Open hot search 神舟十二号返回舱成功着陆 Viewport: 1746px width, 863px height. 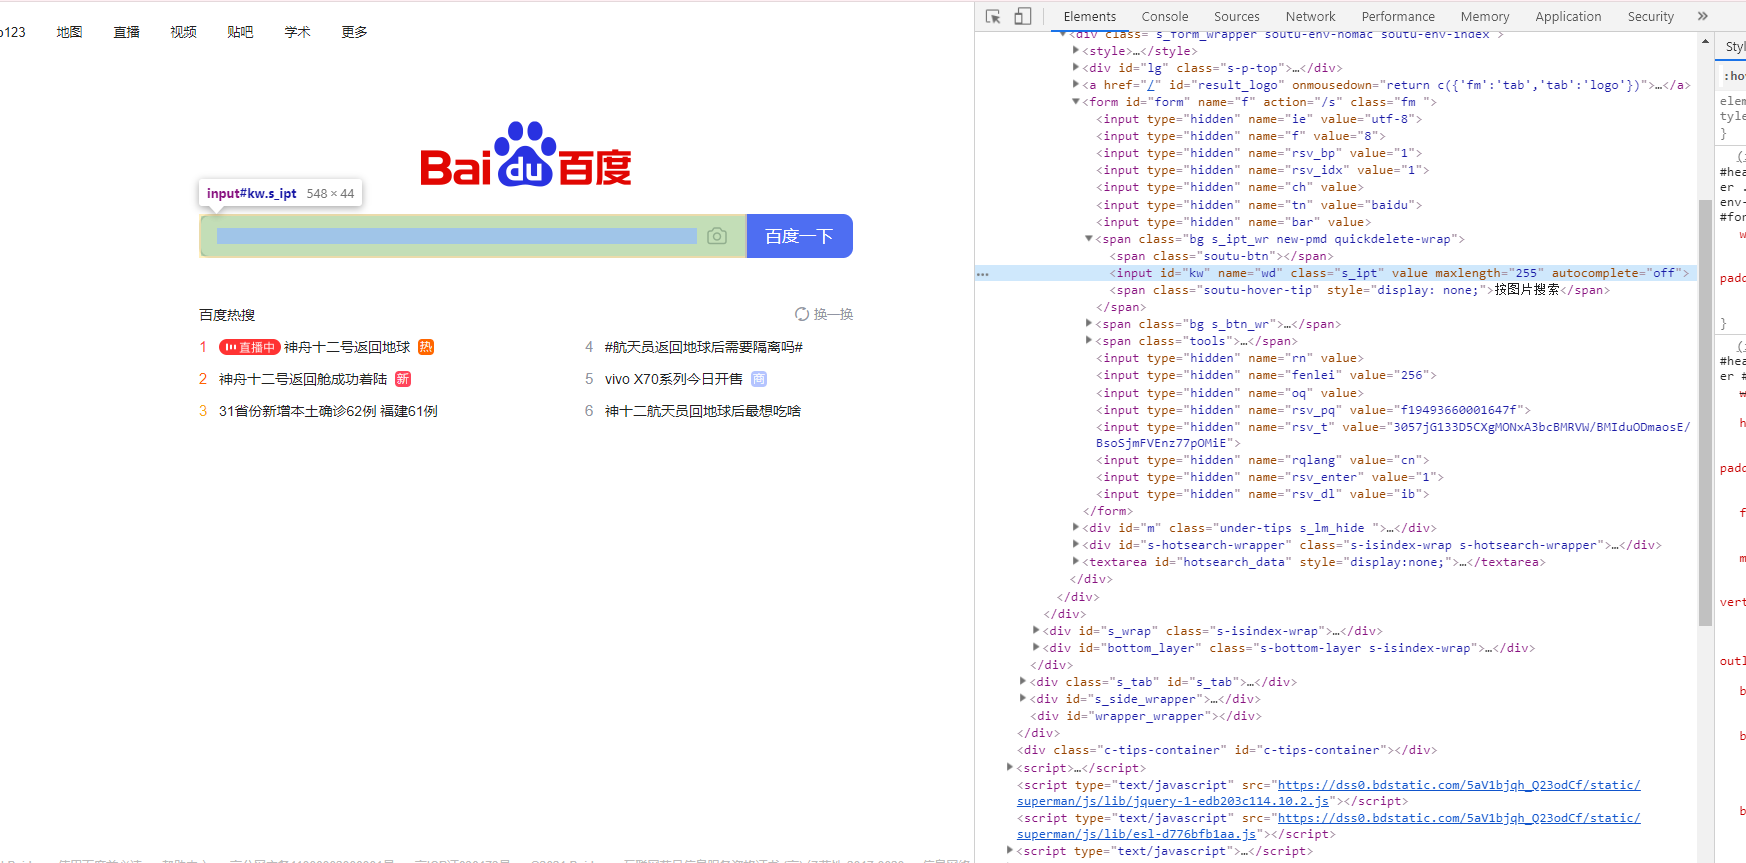pos(303,379)
